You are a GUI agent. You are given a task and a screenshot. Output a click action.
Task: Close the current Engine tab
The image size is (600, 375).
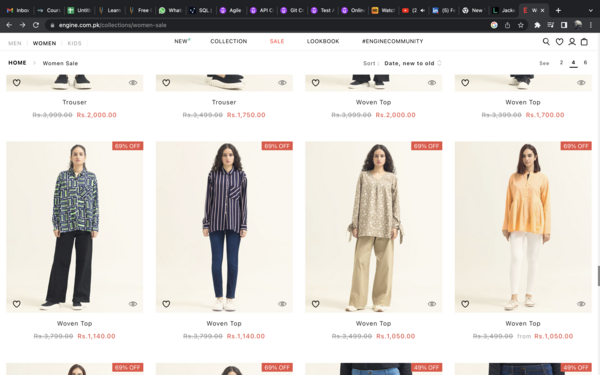click(x=542, y=10)
